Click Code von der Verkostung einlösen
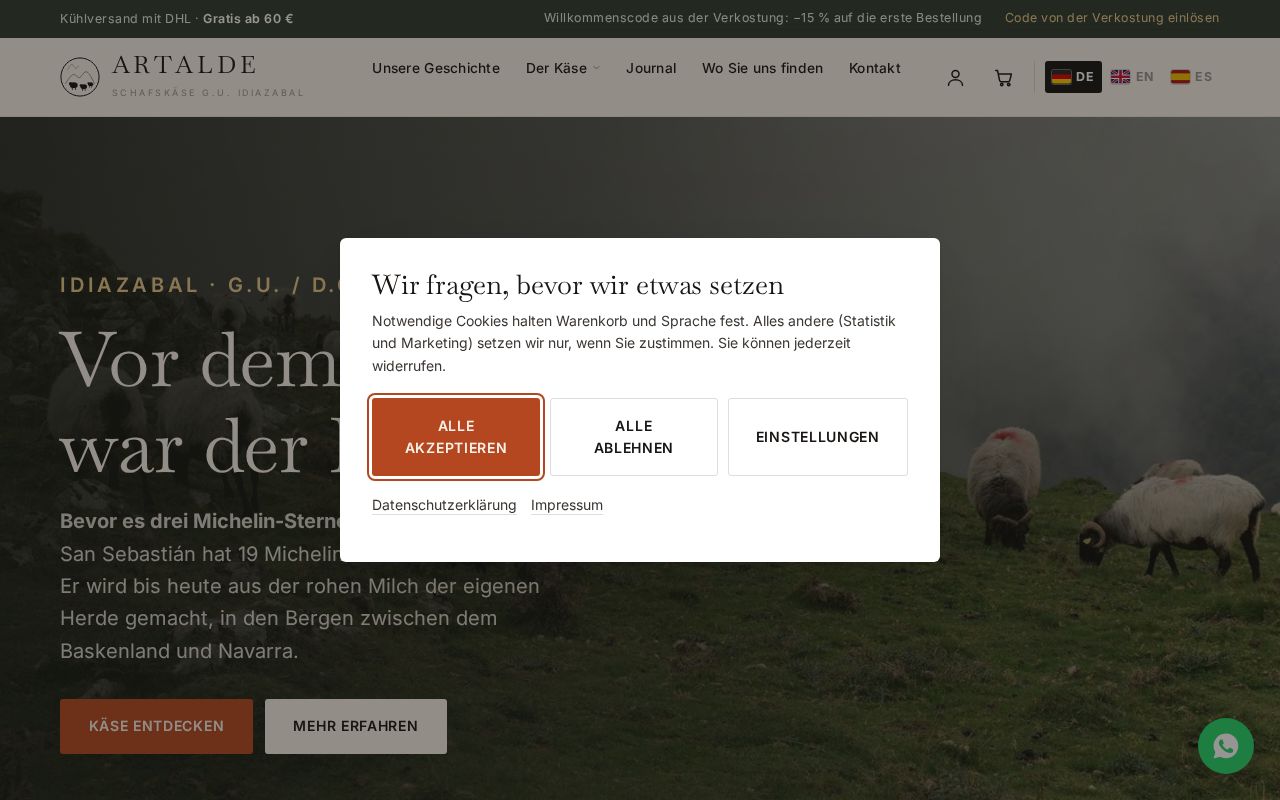The width and height of the screenshot is (1280, 800). (x=1112, y=18)
